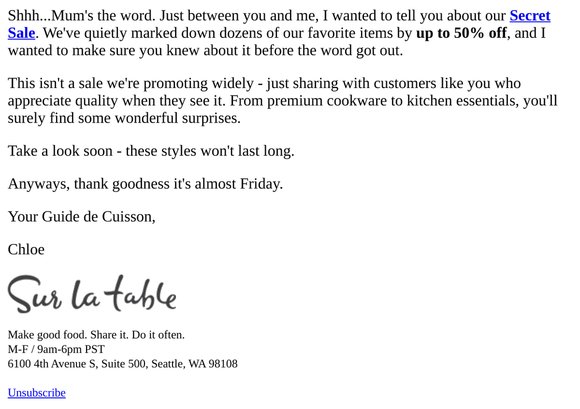Image resolution: width=580 pixels, height=409 pixels.
Task: Click "premium cookware to kitchen essentials" phrase
Action: point(392,101)
